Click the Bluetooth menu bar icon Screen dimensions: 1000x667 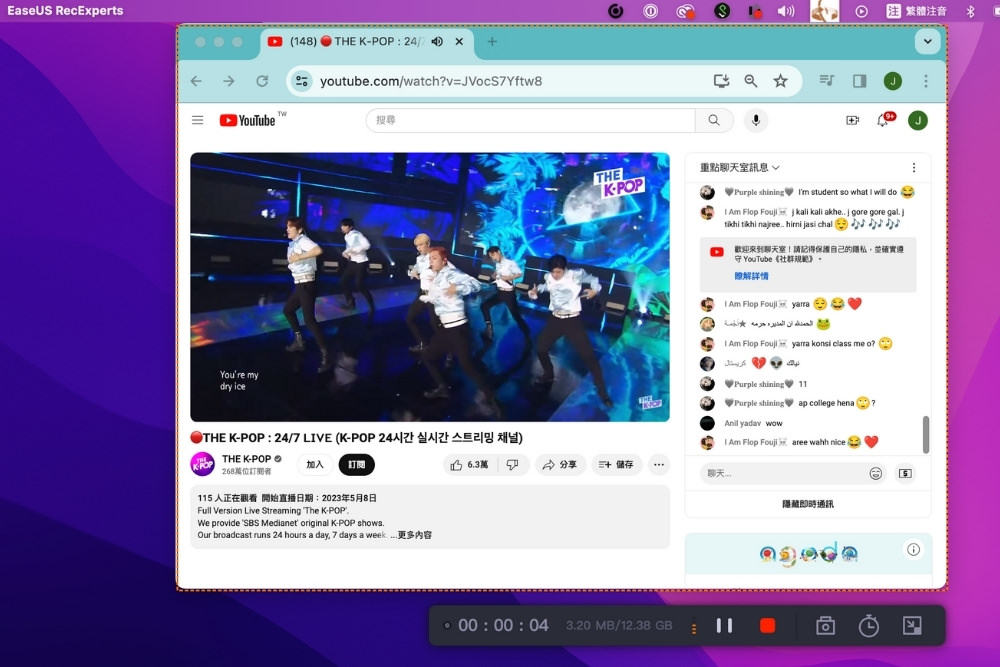click(970, 11)
